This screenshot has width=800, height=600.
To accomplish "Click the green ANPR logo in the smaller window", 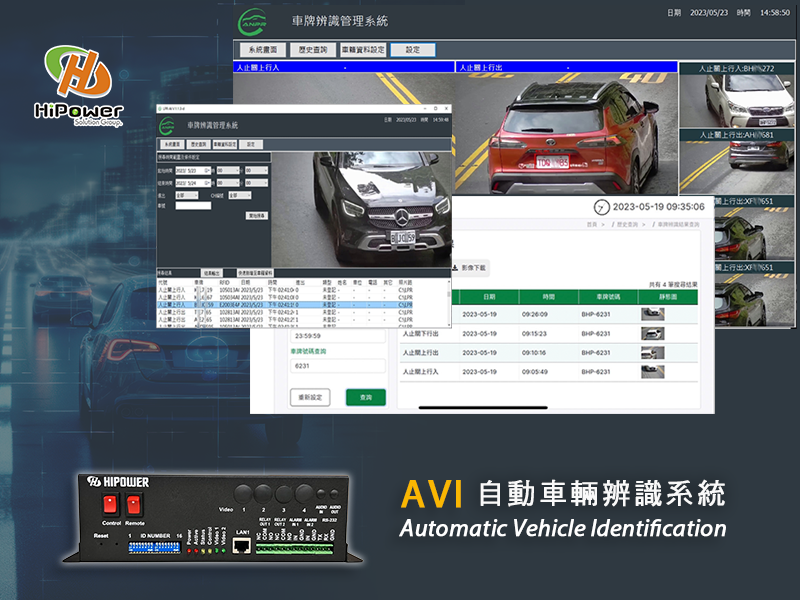I will pos(165,126).
